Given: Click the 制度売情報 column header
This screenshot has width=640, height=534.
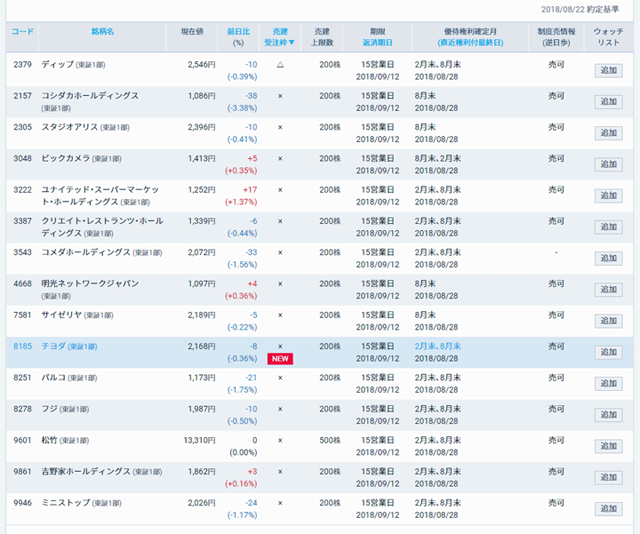Looking at the screenshot, I should click(x=556, y=37).
